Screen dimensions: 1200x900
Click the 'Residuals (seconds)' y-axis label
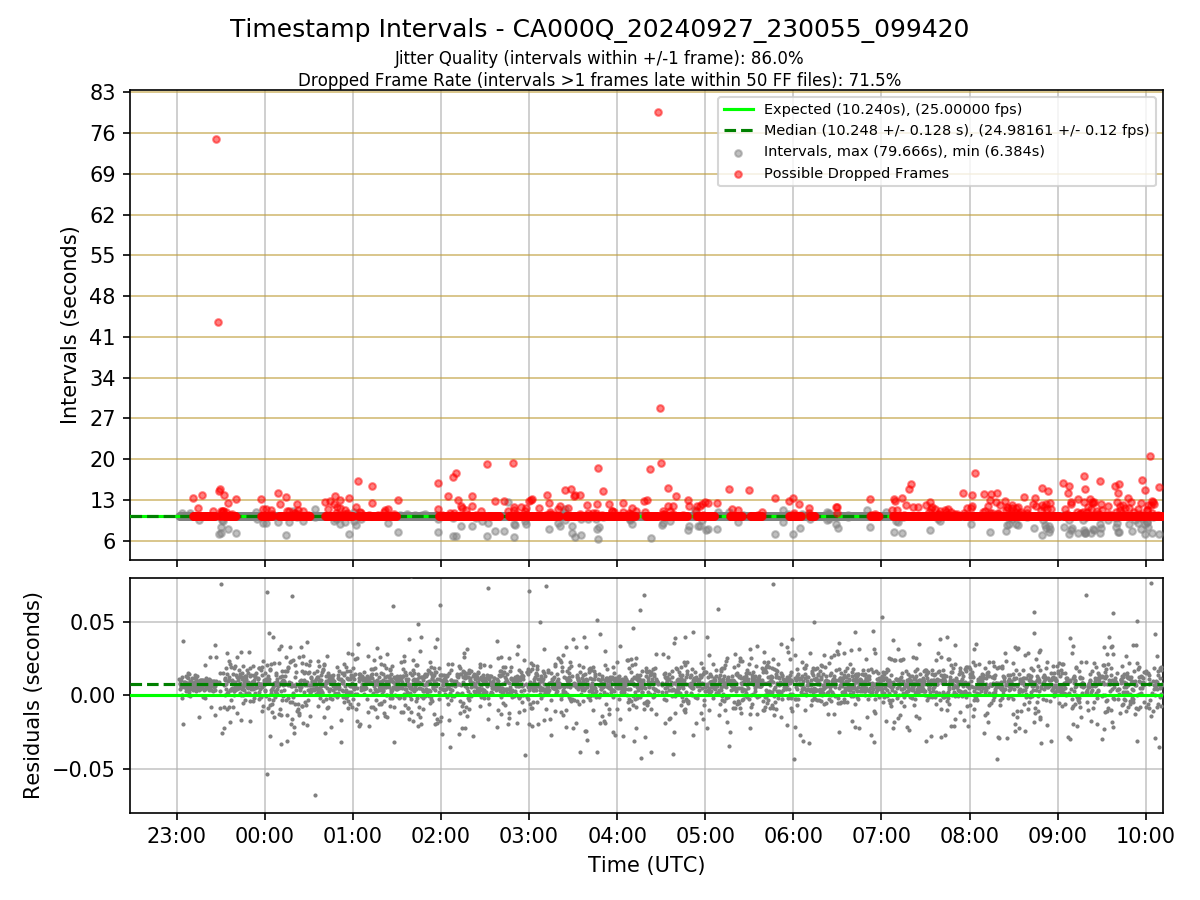pos(31,695)
